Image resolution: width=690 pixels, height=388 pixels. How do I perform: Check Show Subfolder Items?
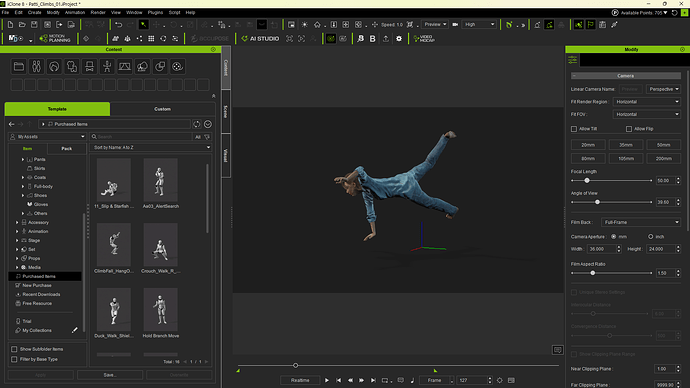click(x=14, y=349)
